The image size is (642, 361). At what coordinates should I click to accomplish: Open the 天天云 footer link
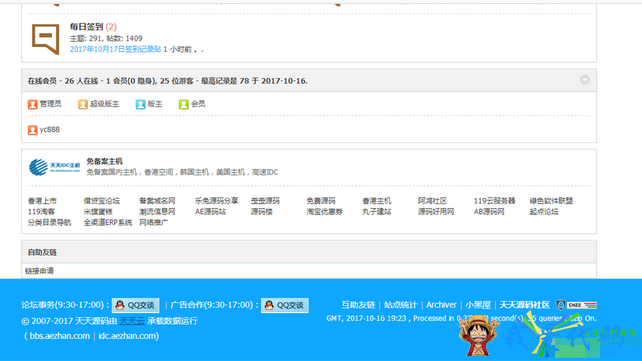(x=132, y=321)
